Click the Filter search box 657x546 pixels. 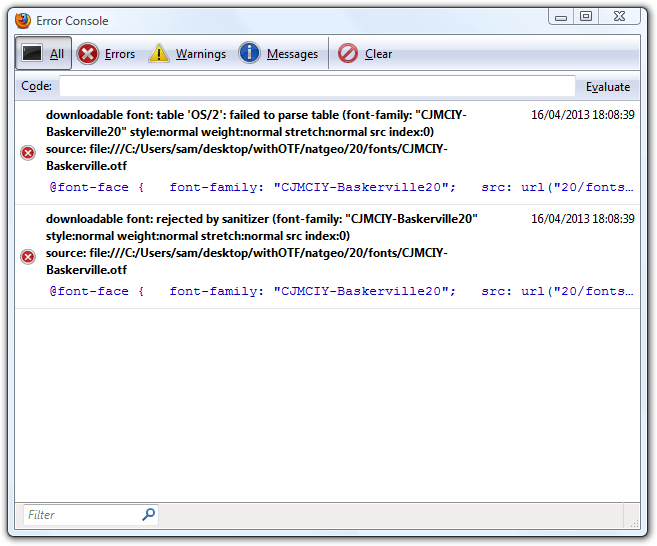82,515
